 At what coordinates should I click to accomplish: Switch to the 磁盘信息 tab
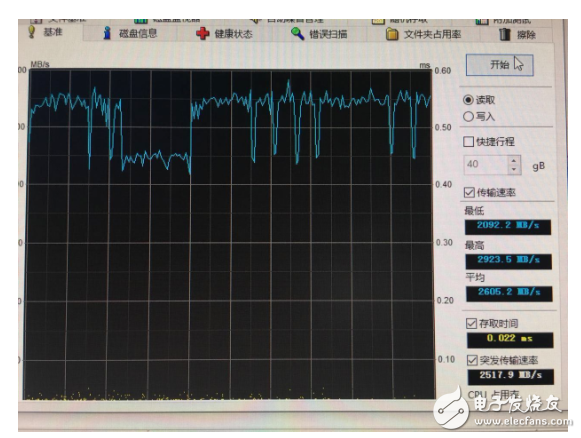[x=130, y=34]
